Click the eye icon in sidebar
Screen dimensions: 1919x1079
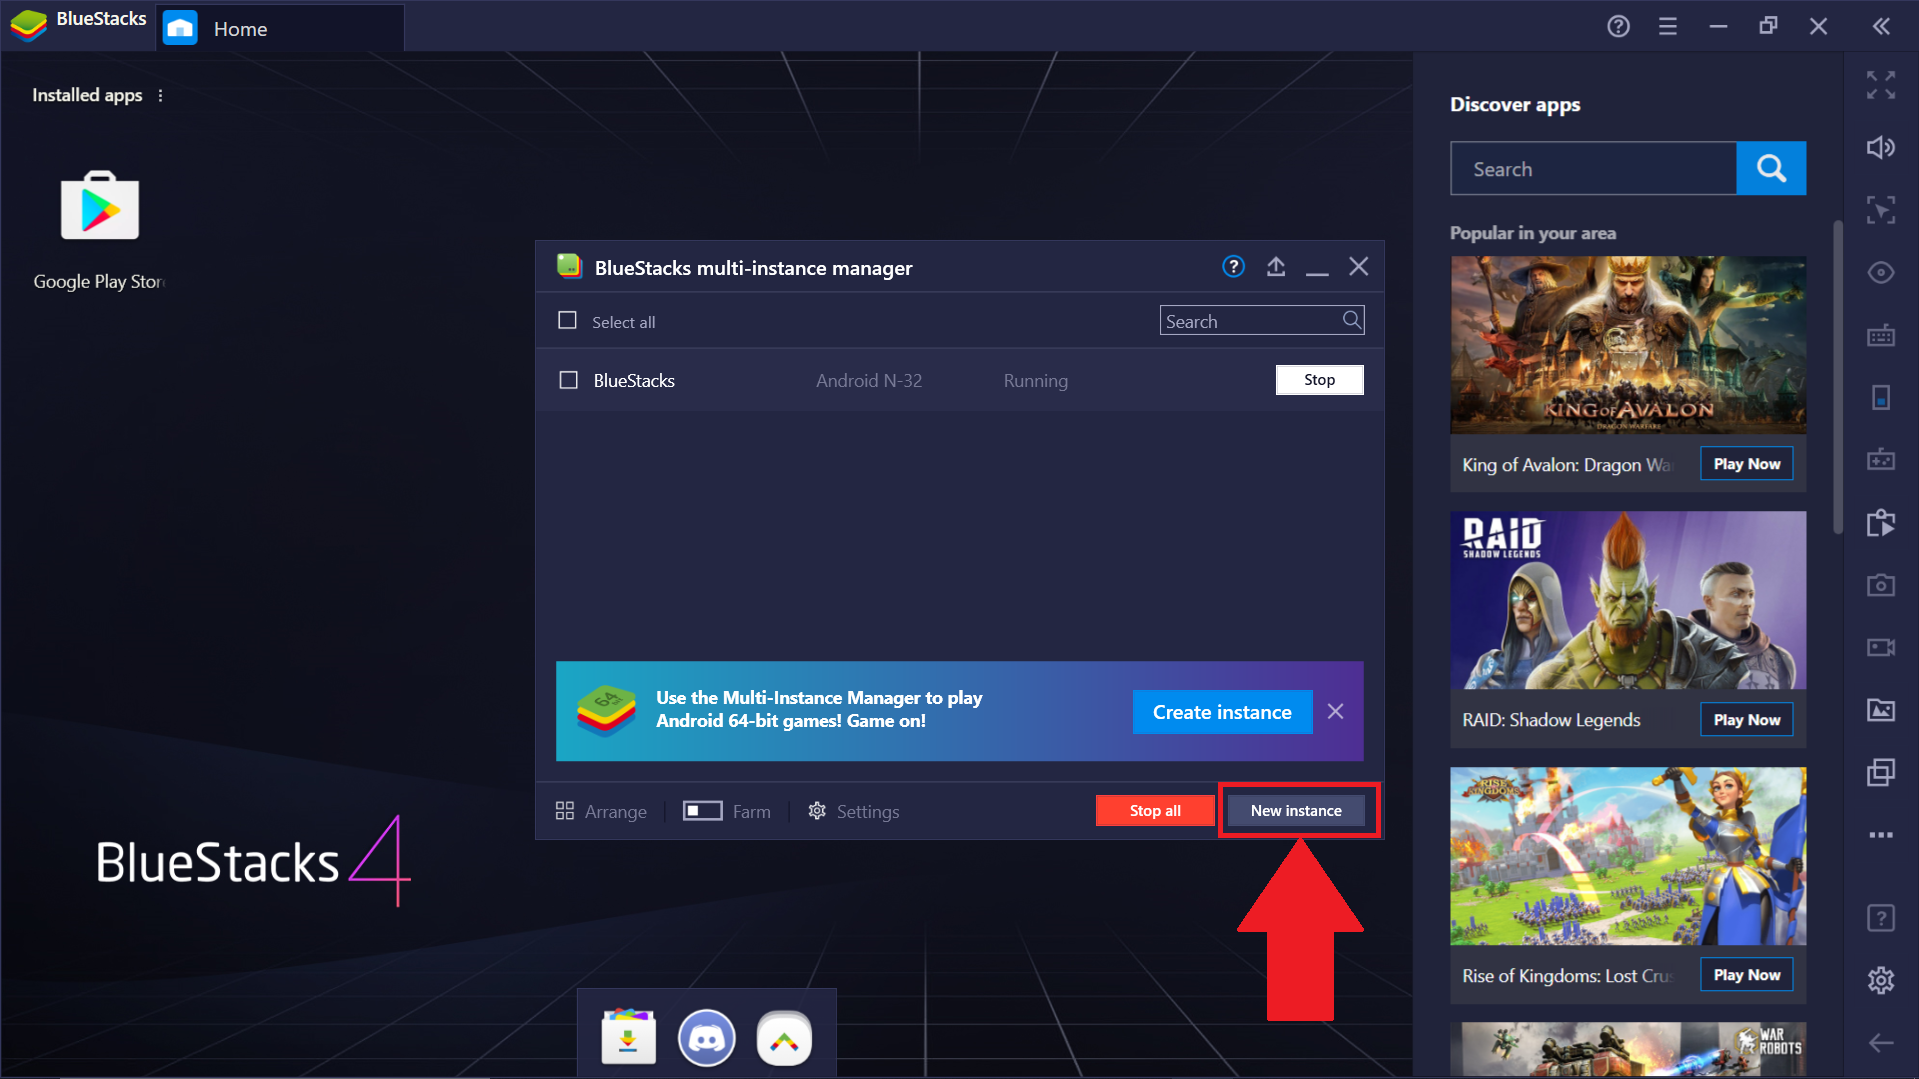[1881, 272]
